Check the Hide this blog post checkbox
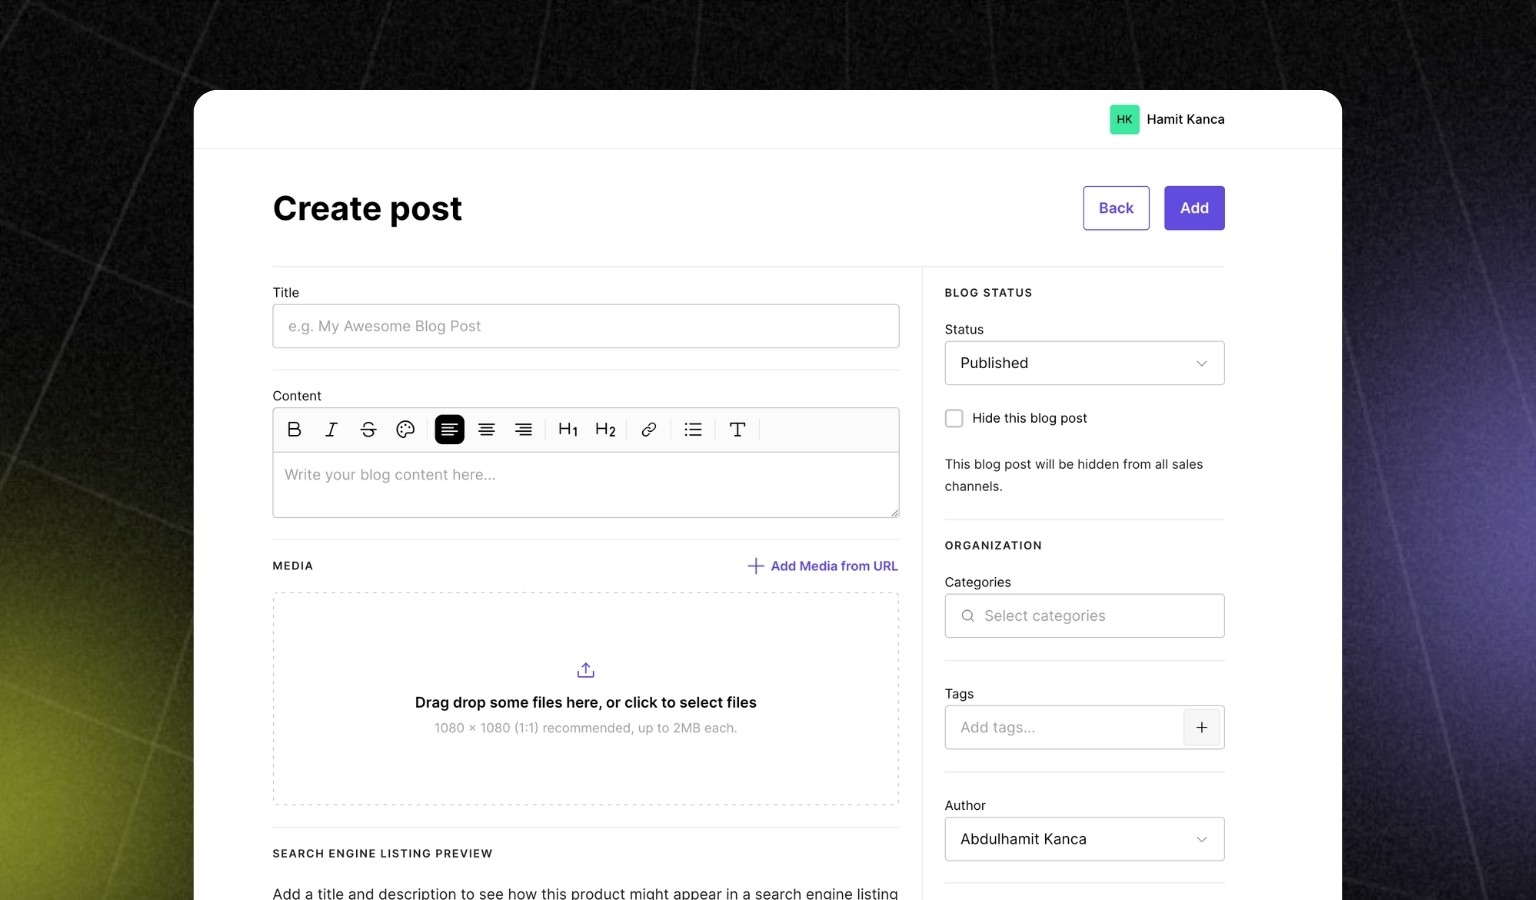 pos(954,418)
